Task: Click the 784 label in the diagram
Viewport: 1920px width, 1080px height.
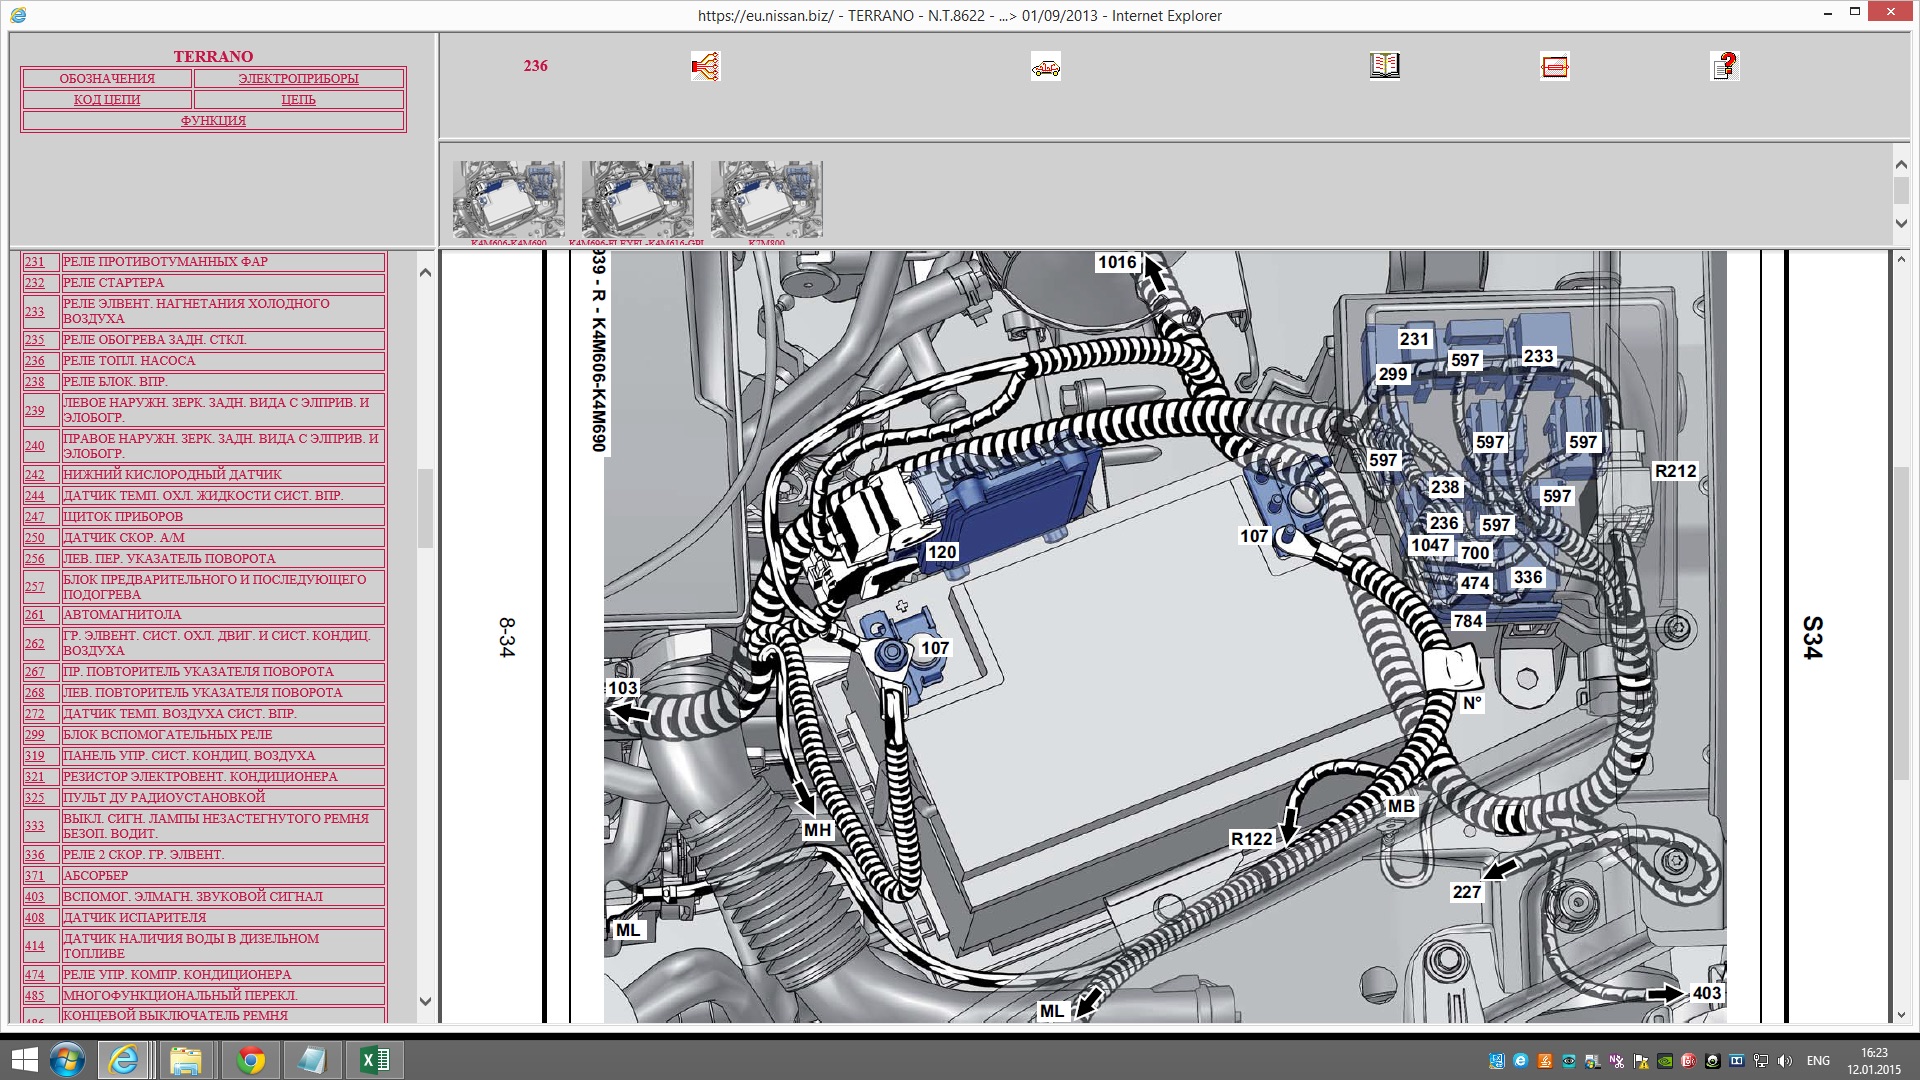Action: coord(1468,621)
